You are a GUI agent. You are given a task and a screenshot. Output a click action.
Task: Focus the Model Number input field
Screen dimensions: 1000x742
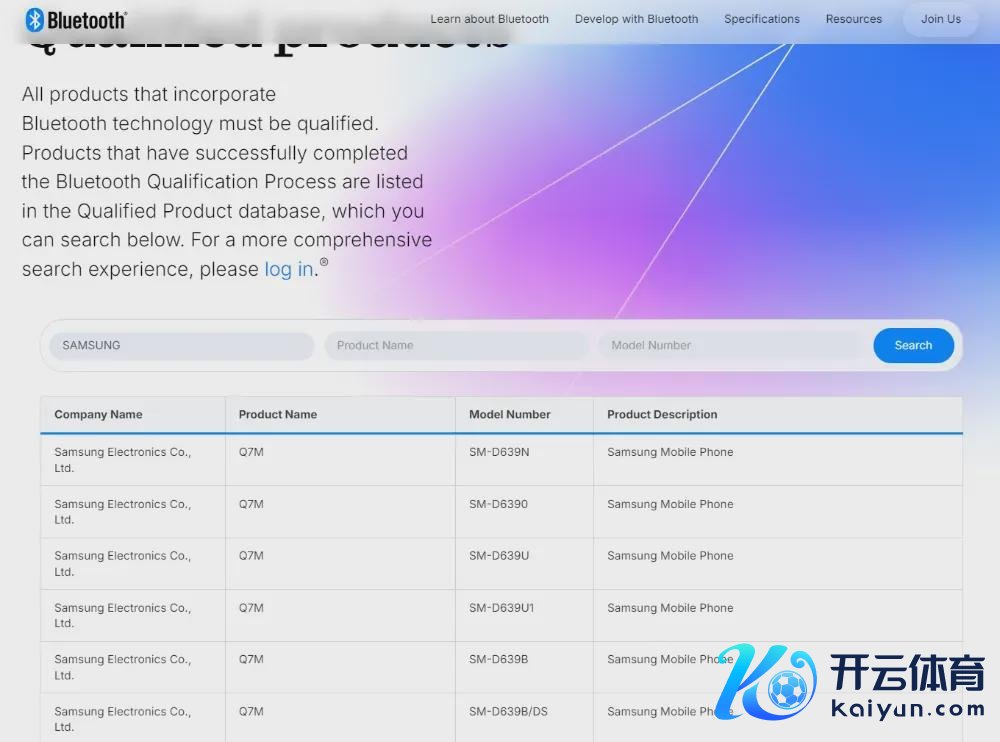[730, 346]
